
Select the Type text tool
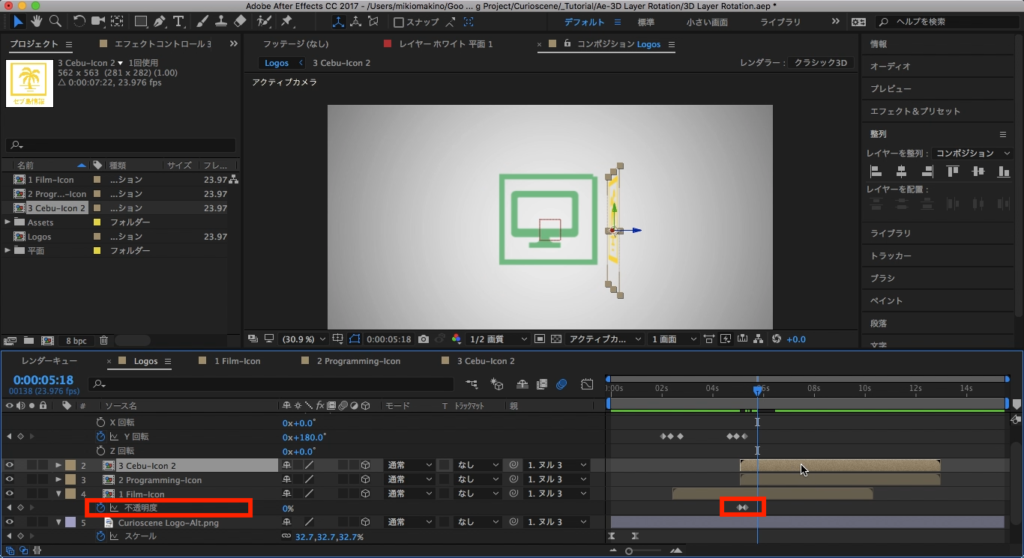[x=179, y=21]
